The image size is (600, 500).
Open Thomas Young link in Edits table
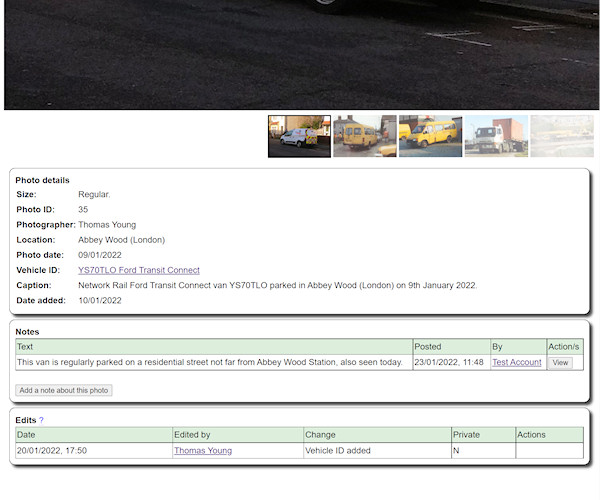pos(202,451)
